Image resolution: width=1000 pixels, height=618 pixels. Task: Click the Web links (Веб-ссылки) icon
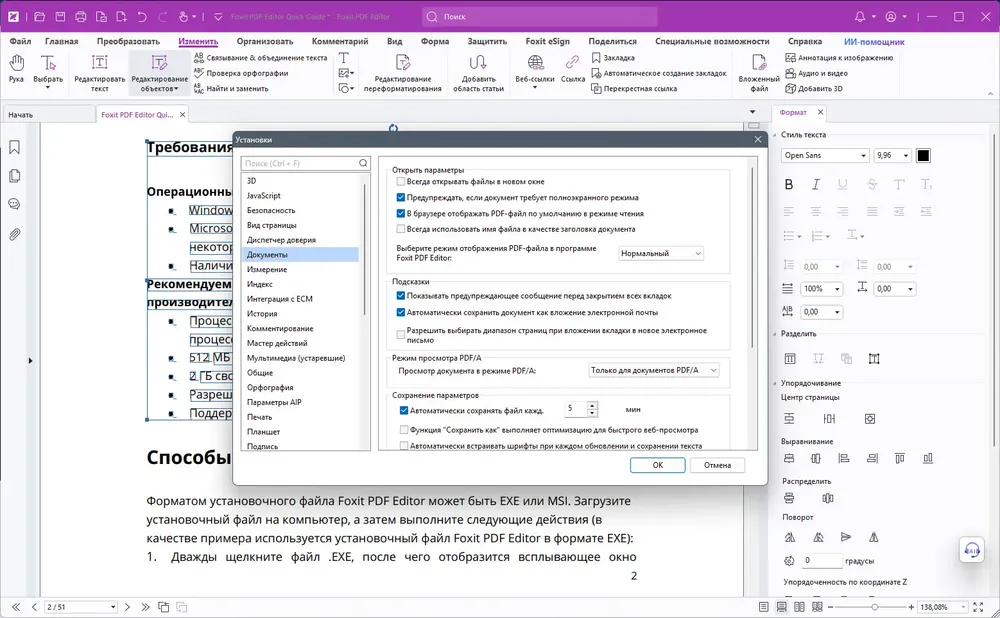[535, 69]
